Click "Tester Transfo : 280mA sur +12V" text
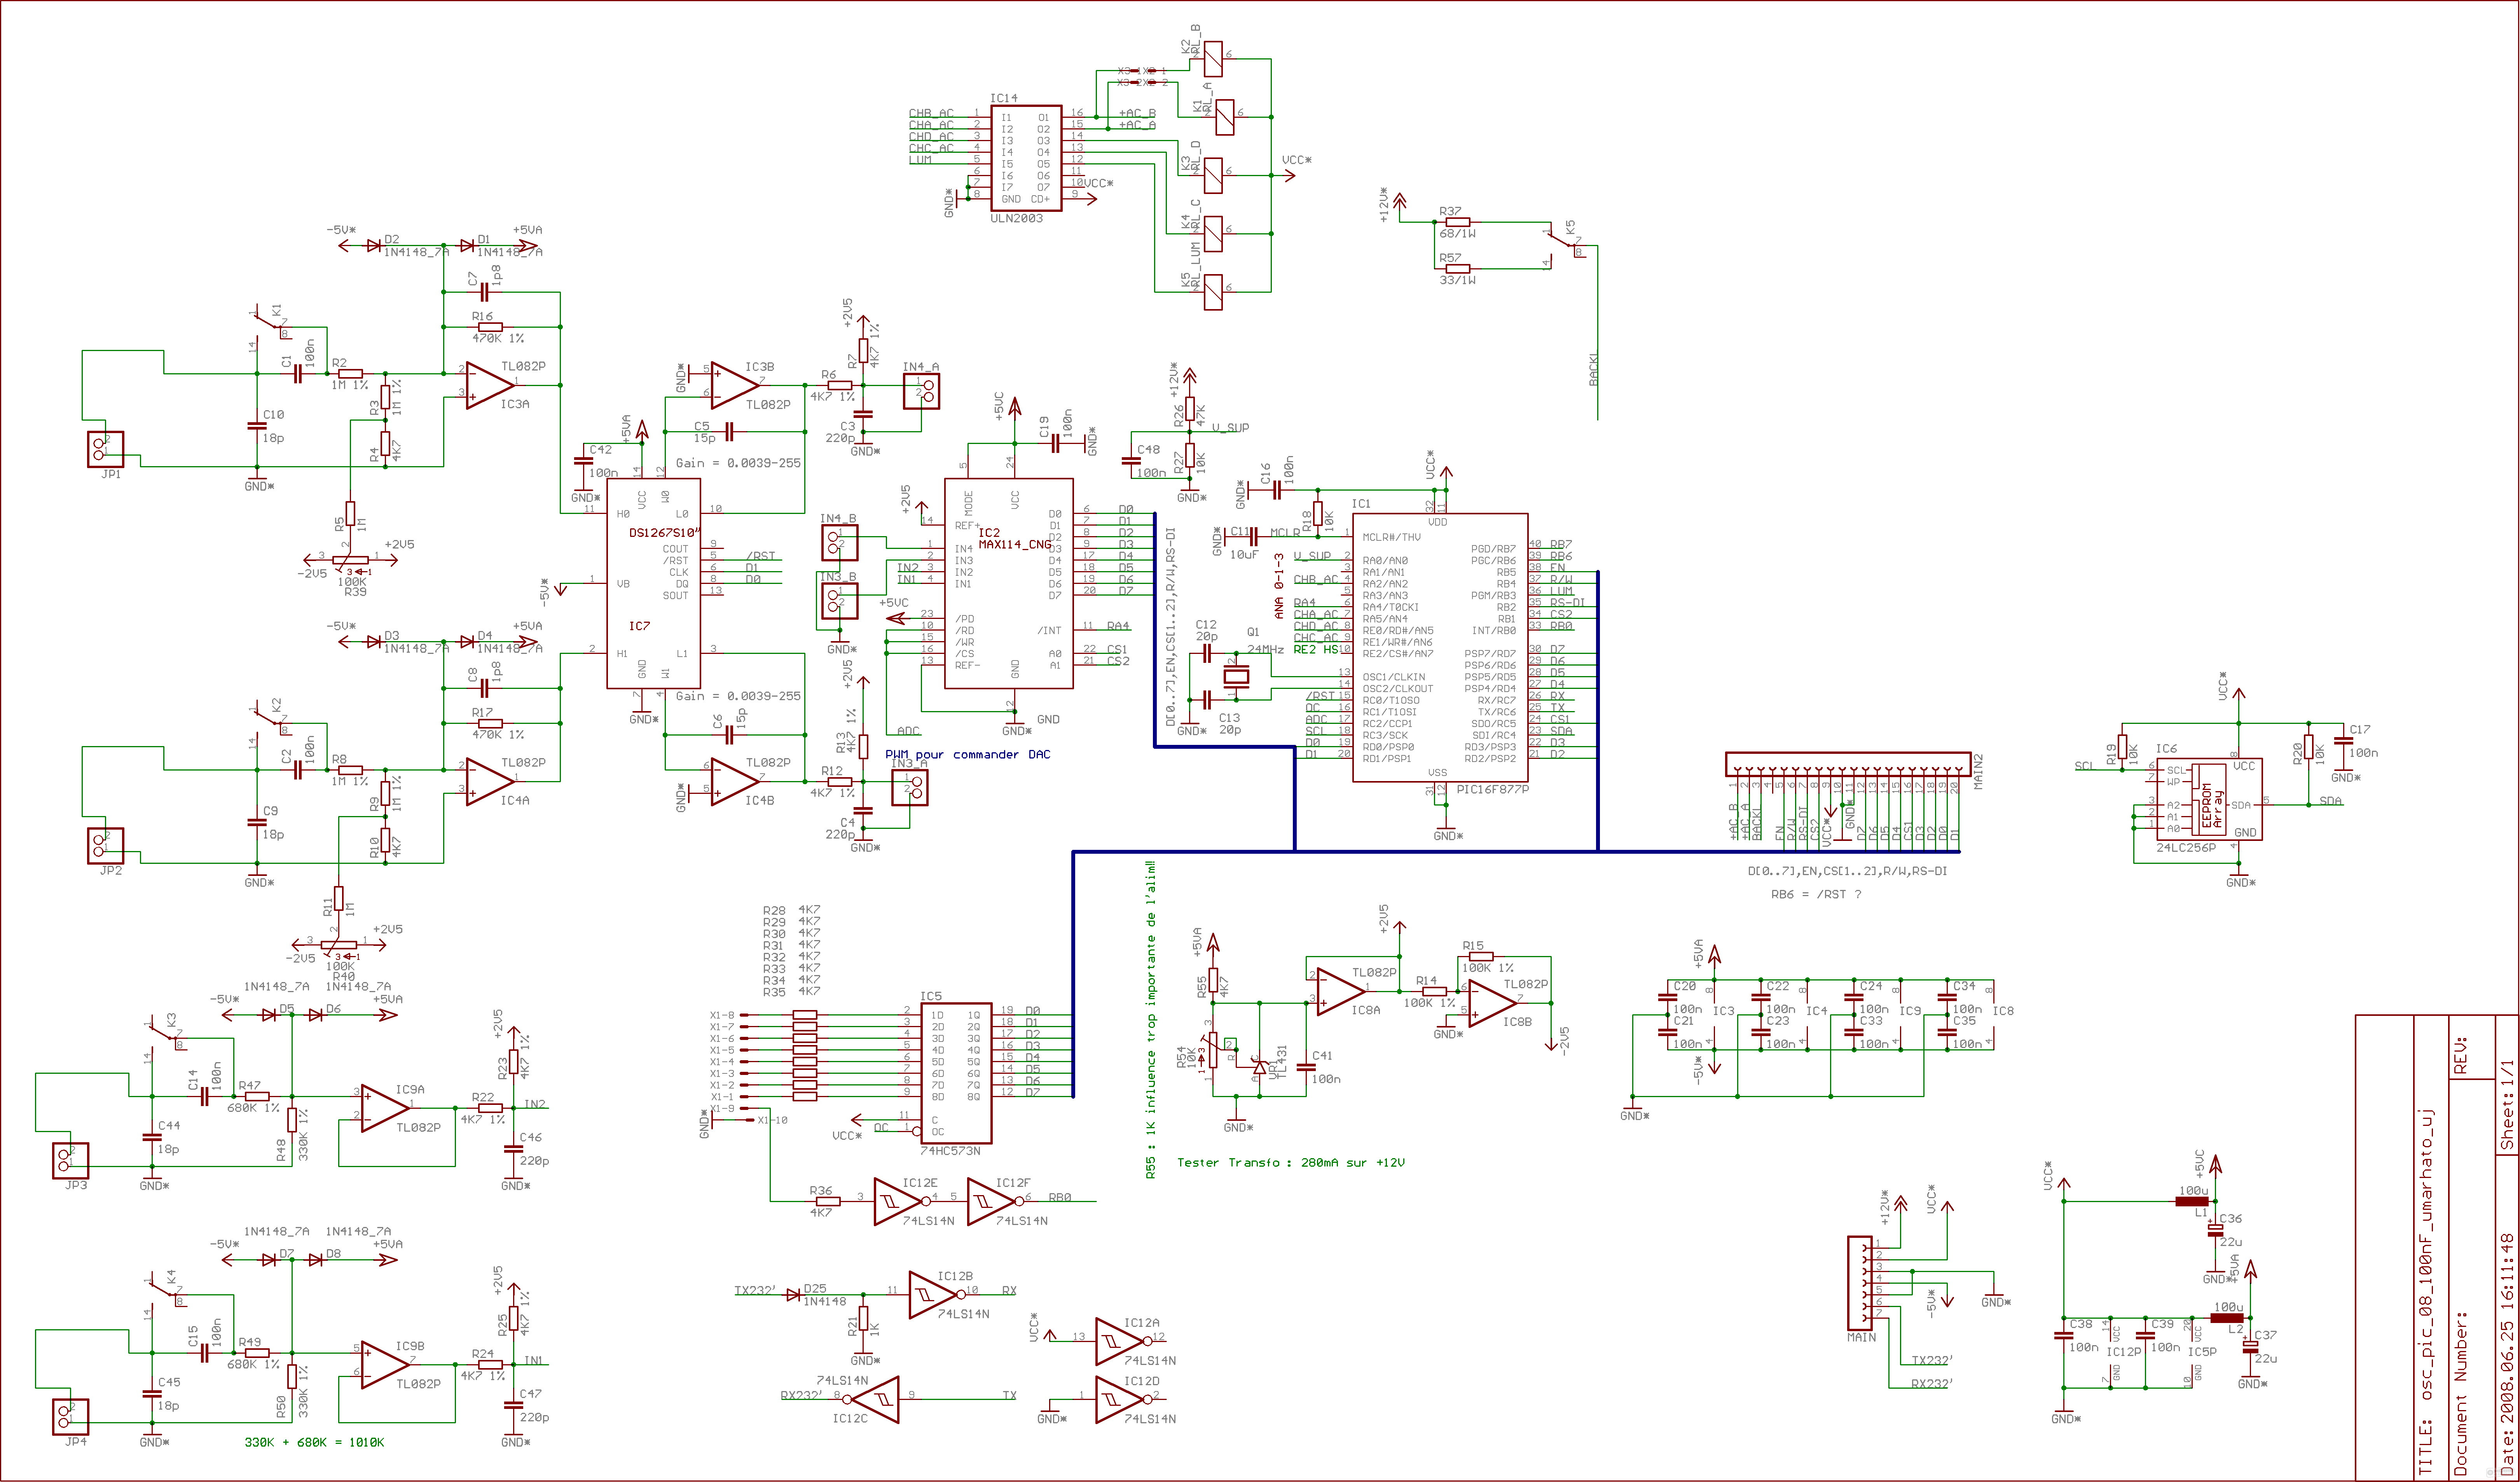2520x1482 pixels. [1290, 1162]
